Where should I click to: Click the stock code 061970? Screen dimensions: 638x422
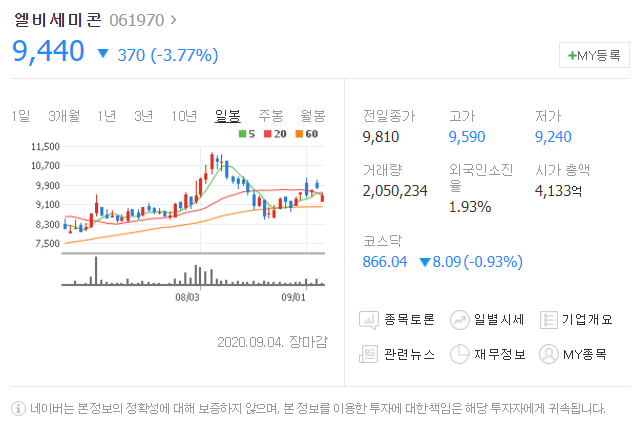point(137,20)
